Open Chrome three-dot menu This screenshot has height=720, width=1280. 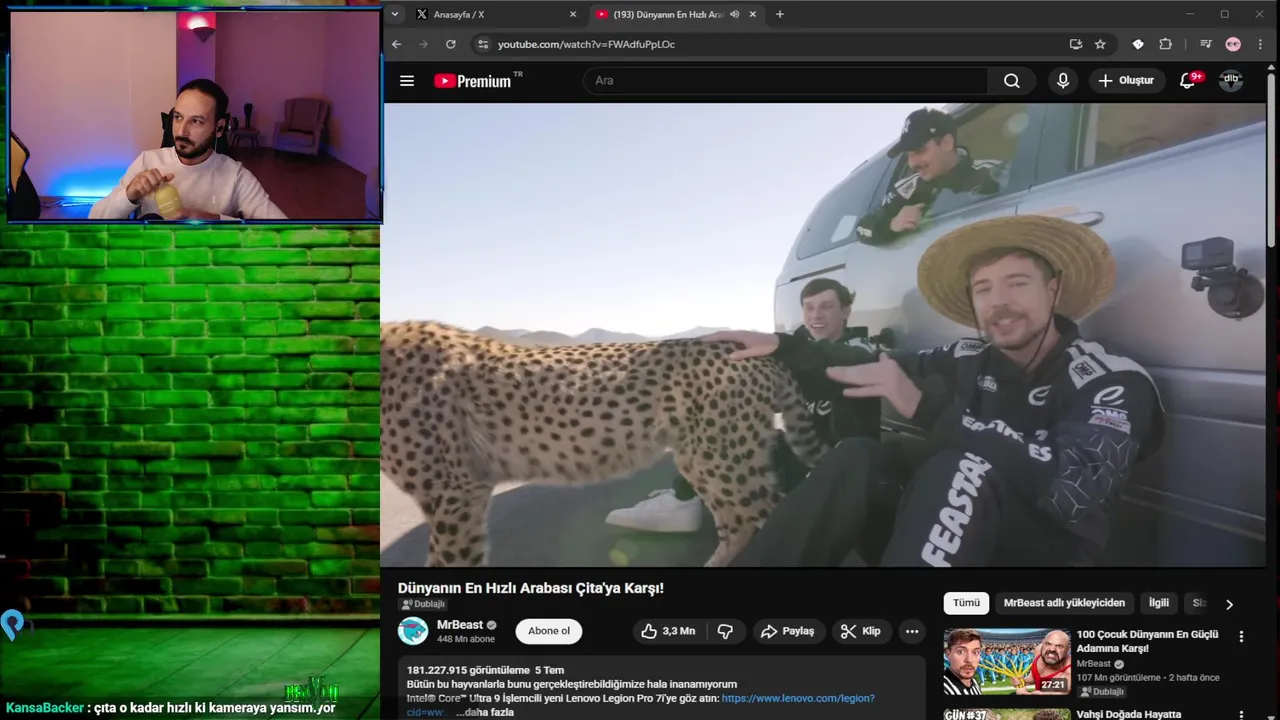point(1259,44)
